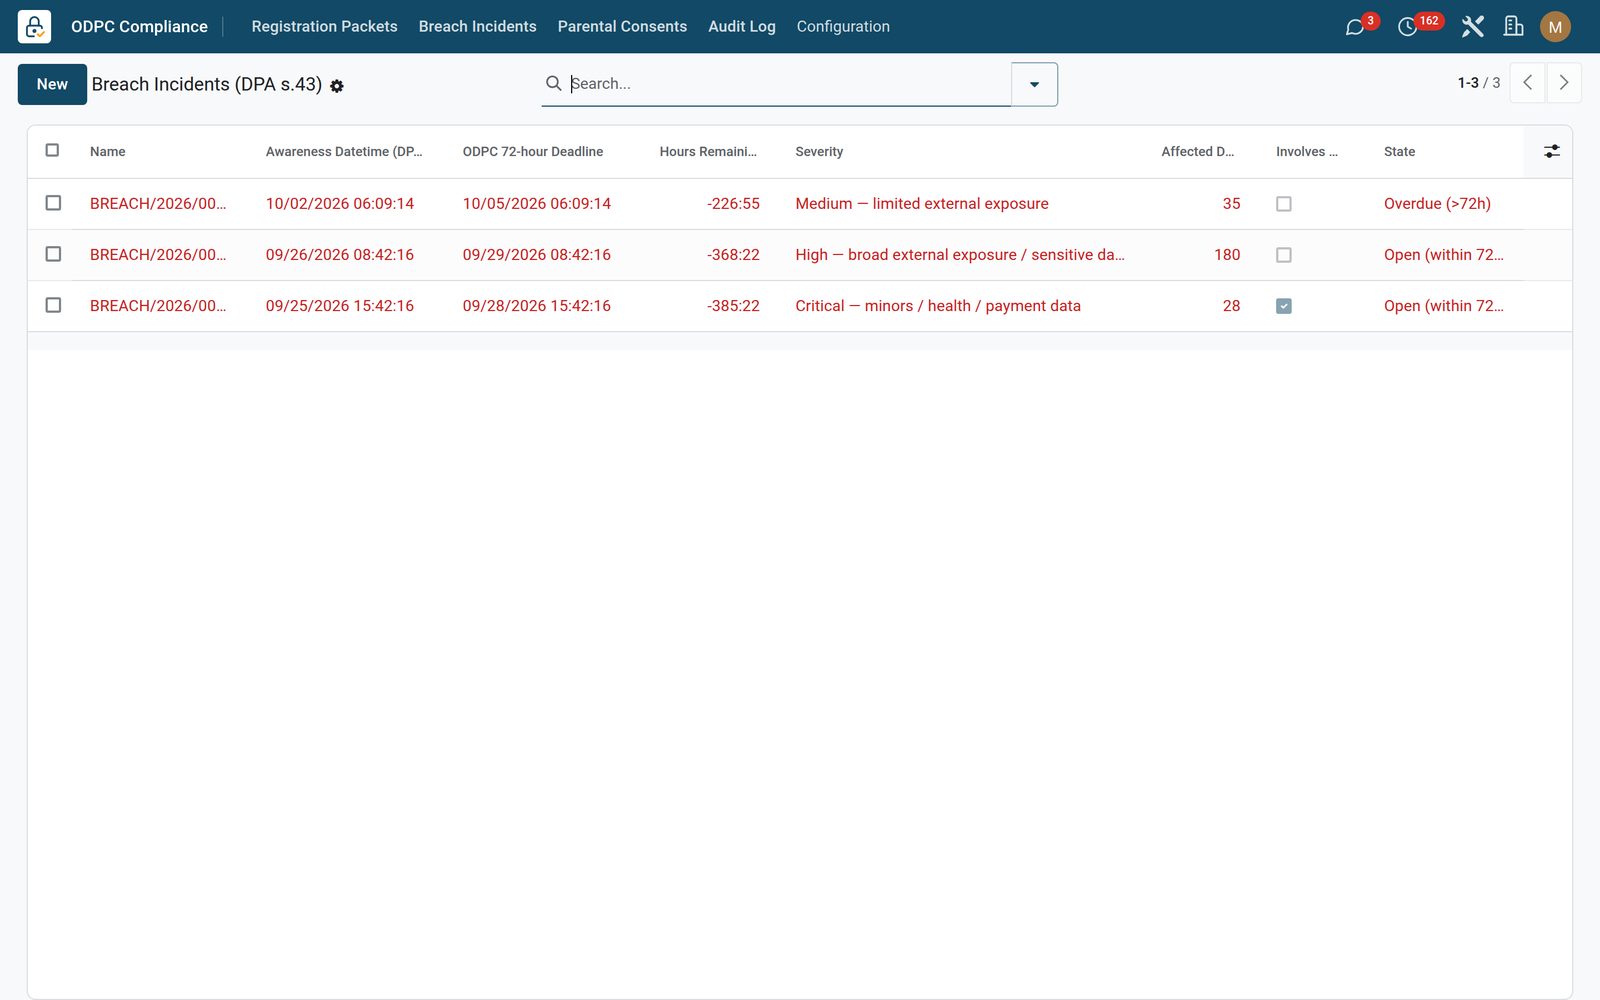Click the Critical — minors / health / payment data cell
This screenshot has height=1000, width=1600.
pyautogui.click(x=938, y=306)
